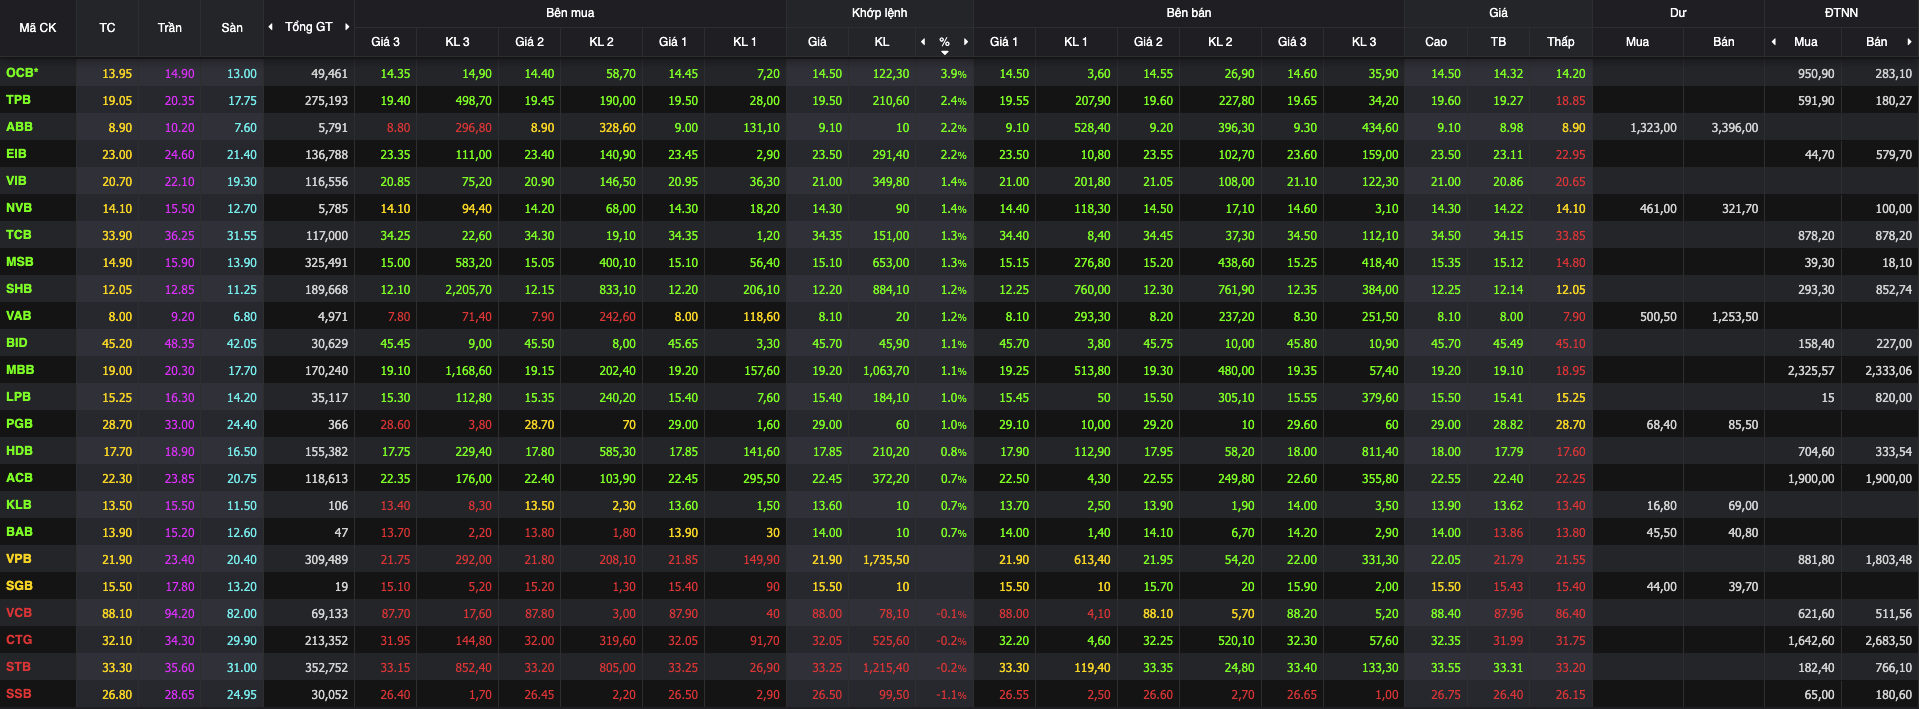Image resolution: width=1919 pixels, height=709 pixels.
Task: Click VCB's ceiling price 94.20
Action: 180,614
